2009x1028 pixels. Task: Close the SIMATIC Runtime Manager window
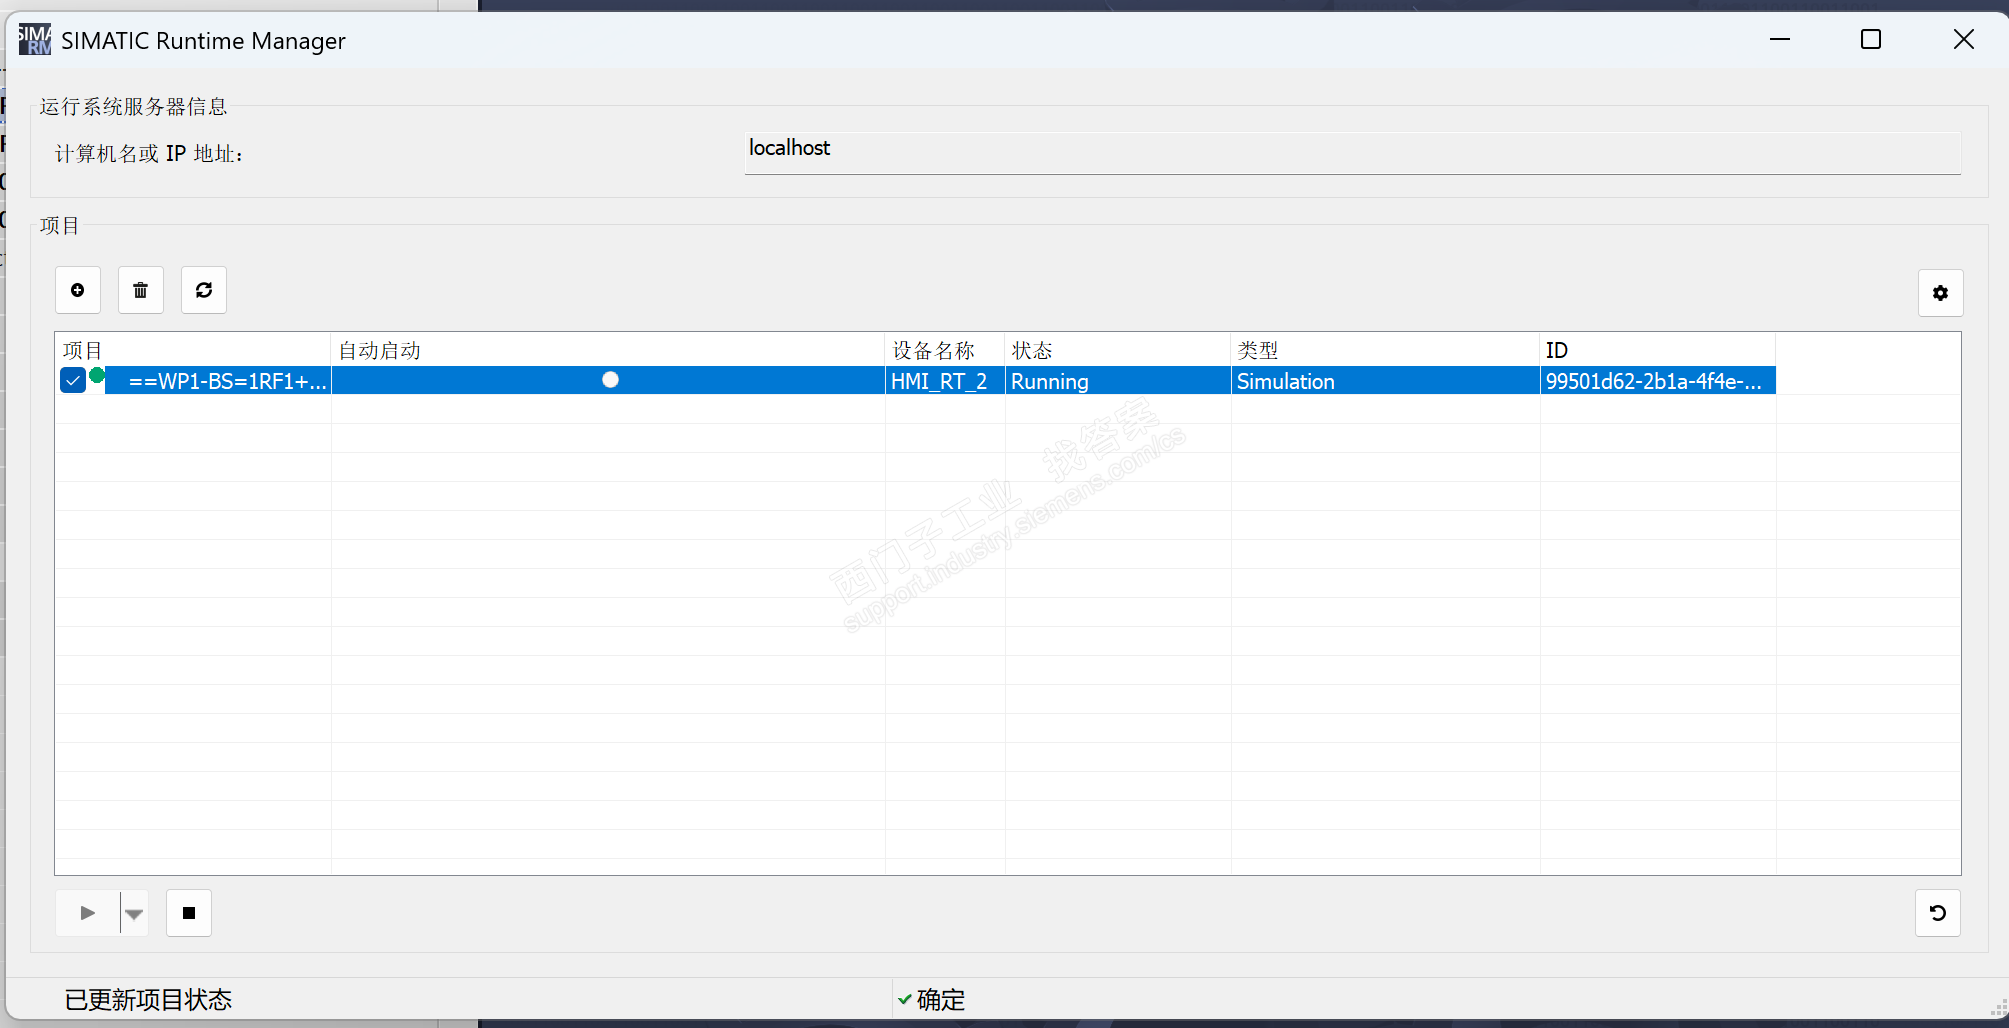coord(1964,40)
